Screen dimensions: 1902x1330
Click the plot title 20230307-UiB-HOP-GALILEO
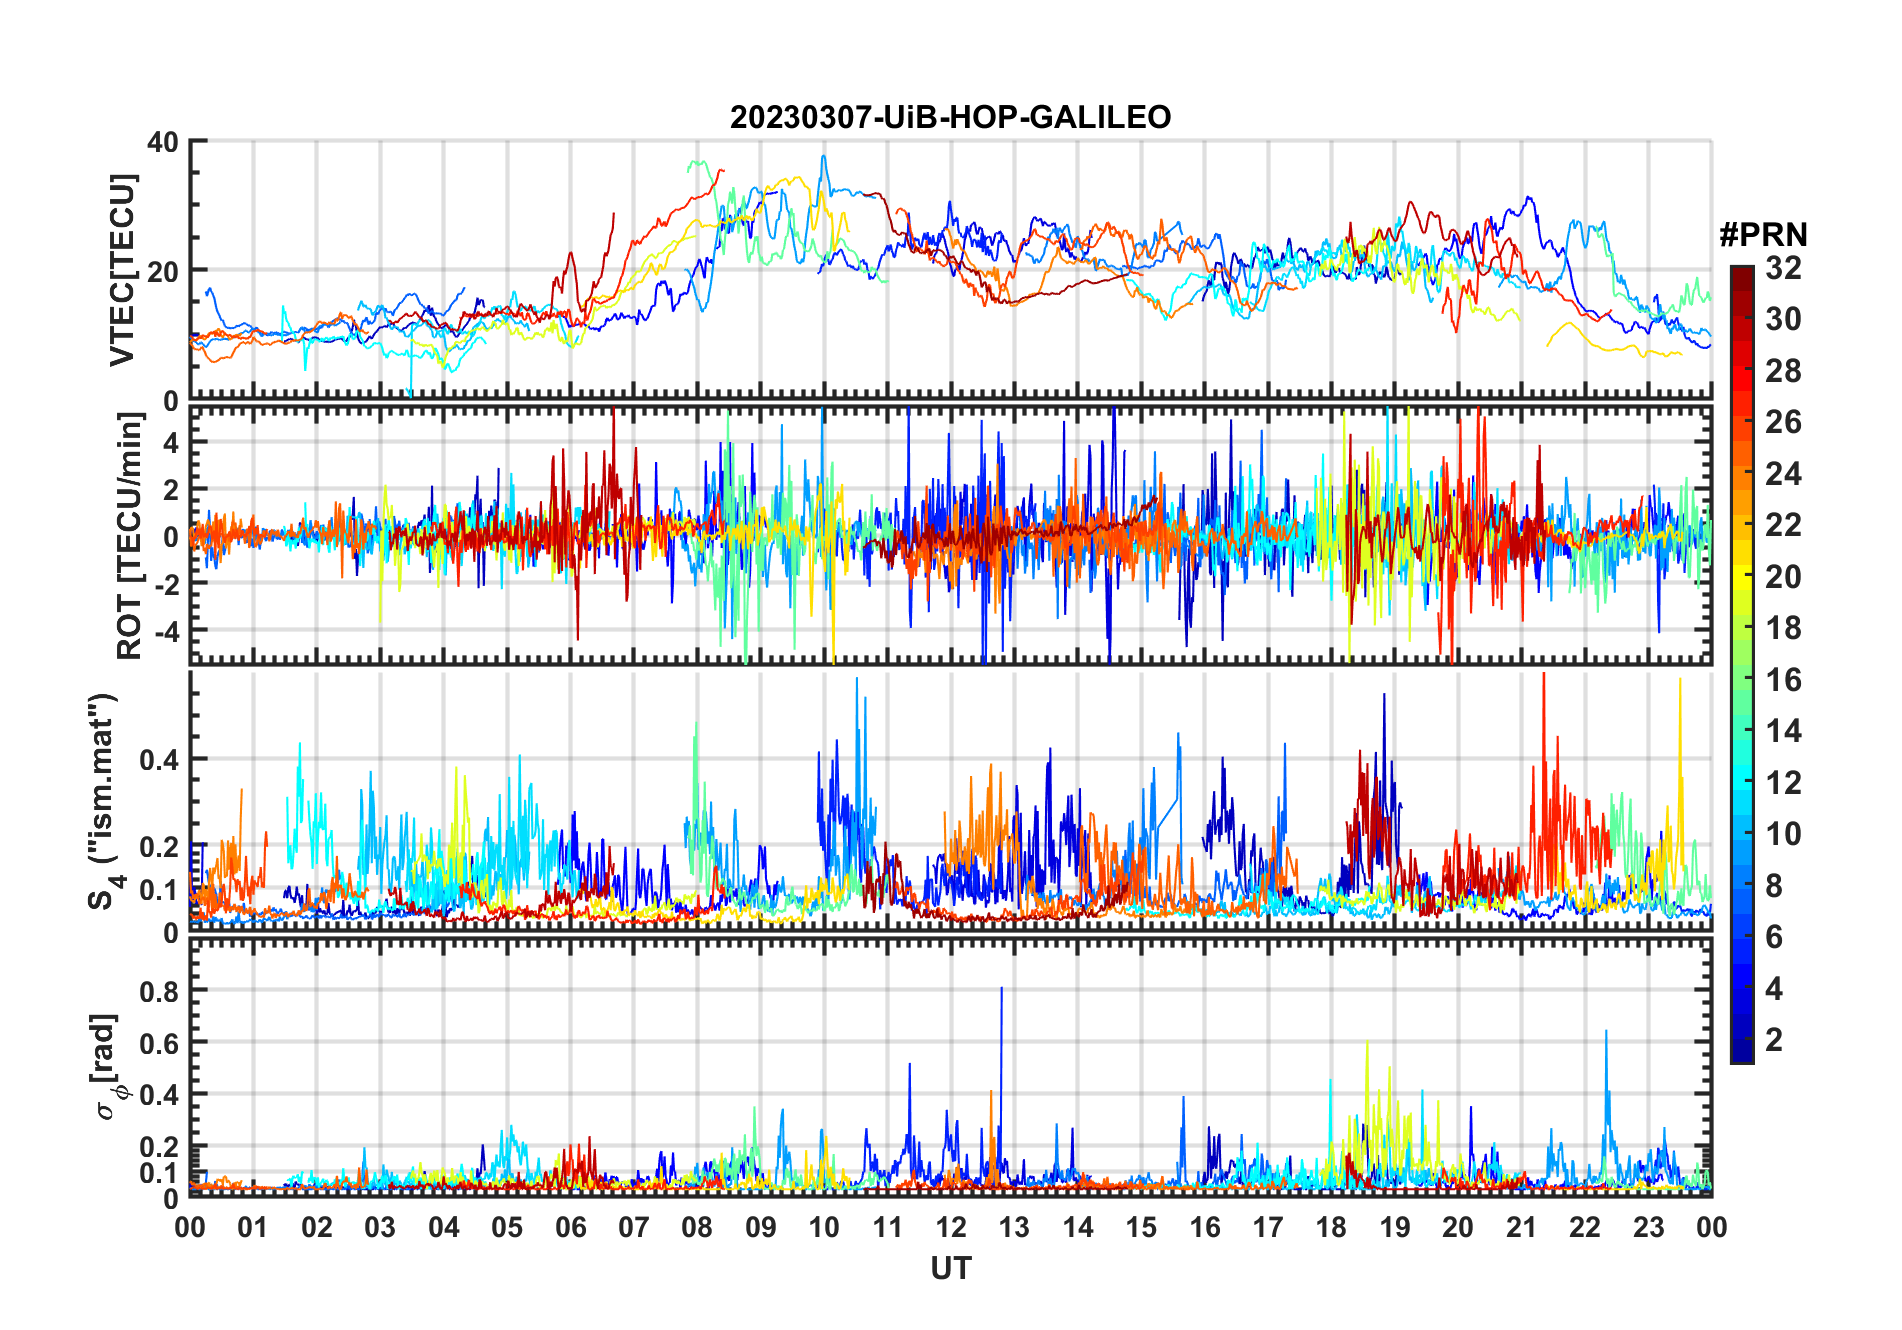click(950, 117)
